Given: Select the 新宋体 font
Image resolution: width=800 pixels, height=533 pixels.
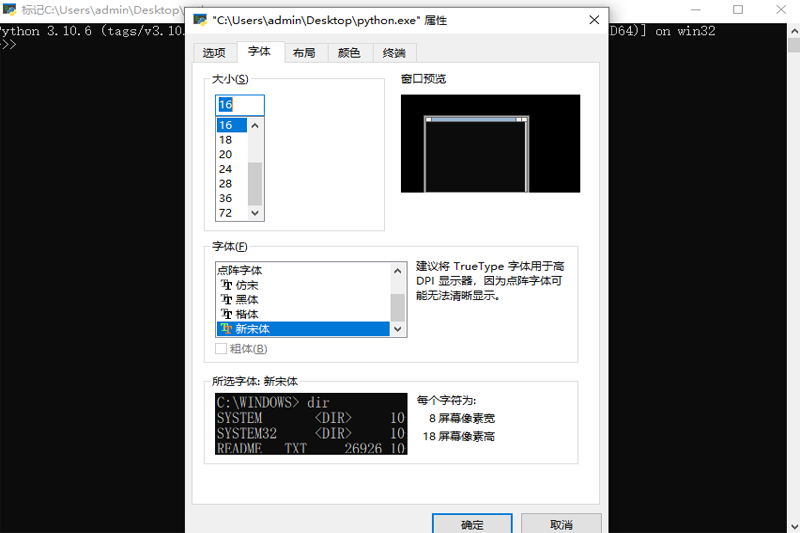Looking at the screenshot, I should click(x=303, y=329).
